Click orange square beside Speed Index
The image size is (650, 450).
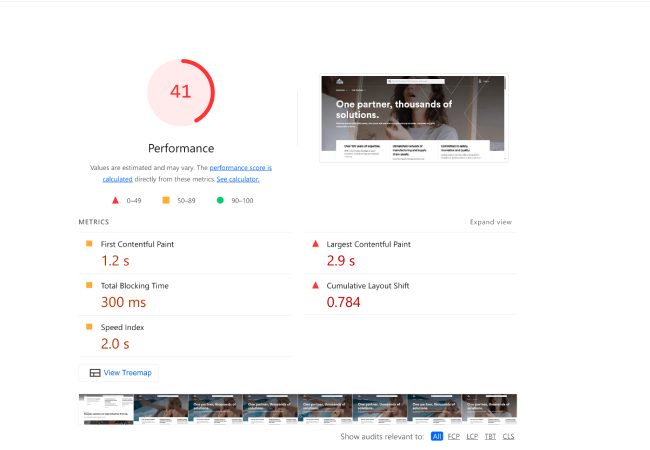tap(88, 327)
